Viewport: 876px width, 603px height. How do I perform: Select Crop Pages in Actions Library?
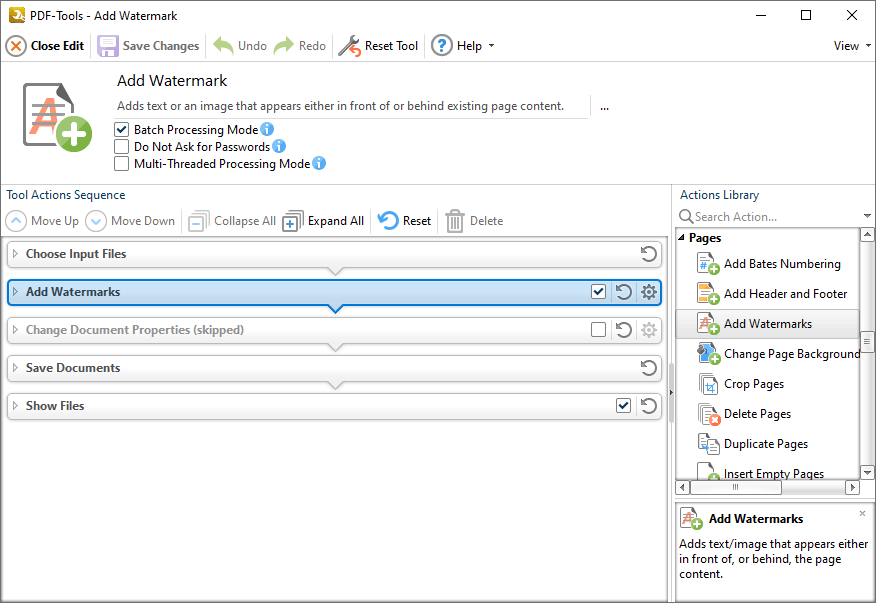click(x=754, y=384)
